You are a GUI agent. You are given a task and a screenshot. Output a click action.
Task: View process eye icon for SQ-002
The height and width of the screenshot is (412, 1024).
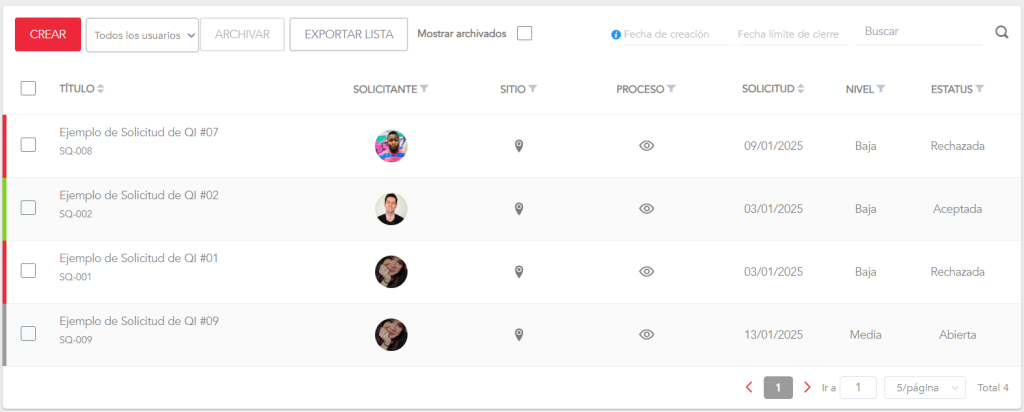tap(647, 209)
